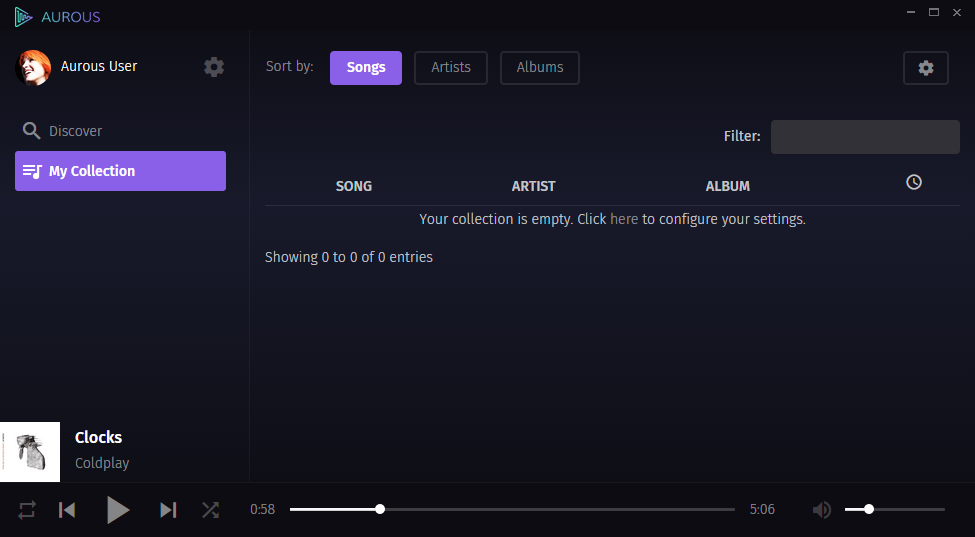Sort table by ALBUM column header
Viewport: 975px width, 537px height.
click(x=728, y=186)
